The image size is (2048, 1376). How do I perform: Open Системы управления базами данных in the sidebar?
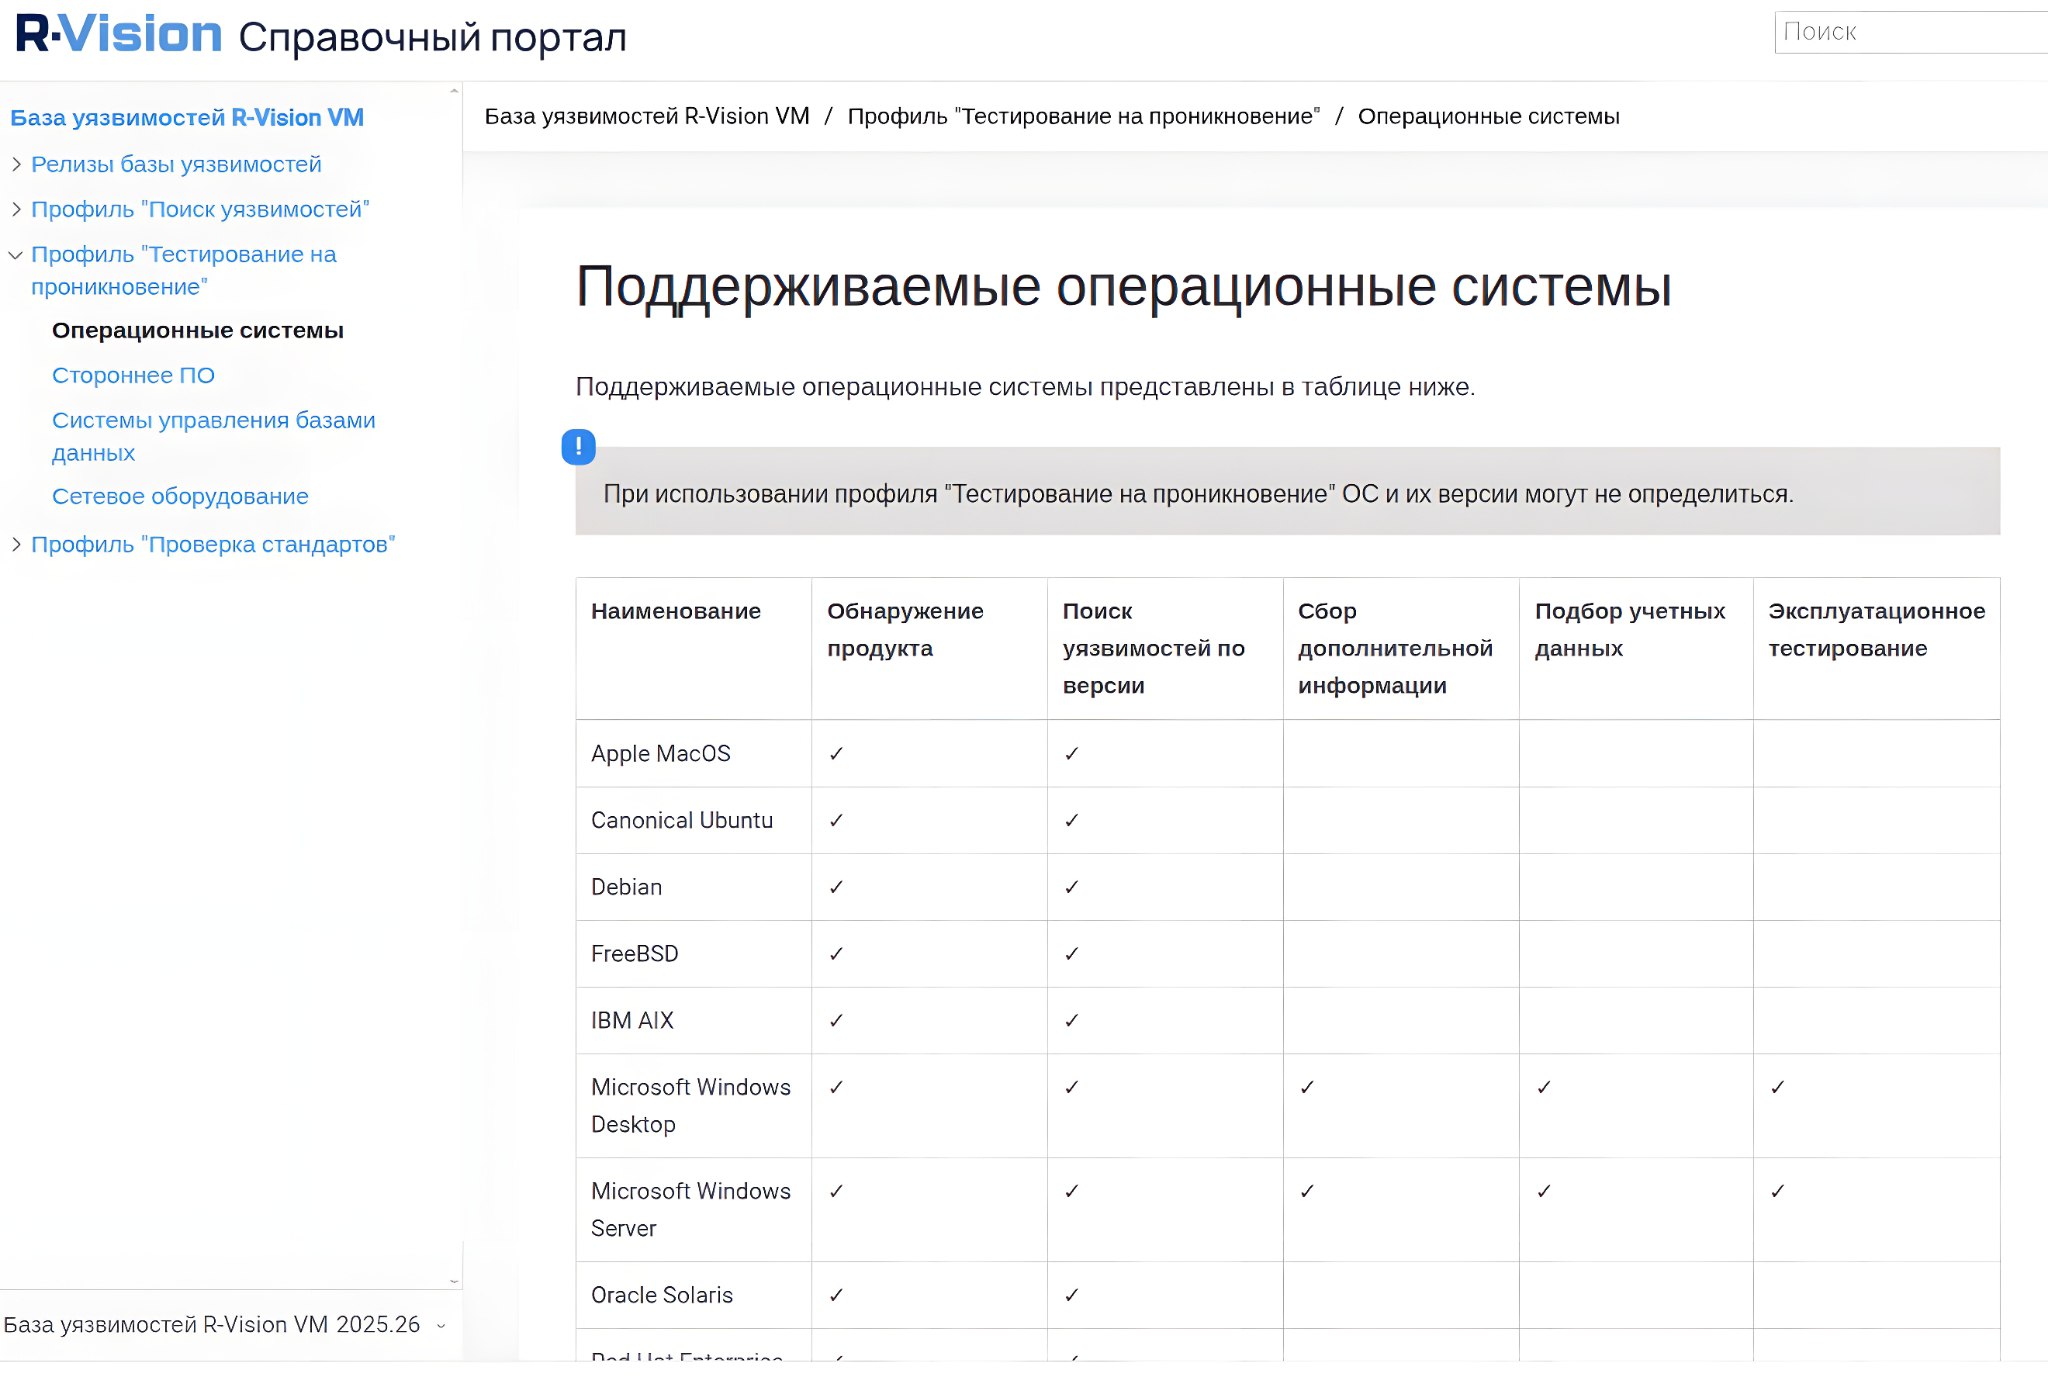coord(214,436)
